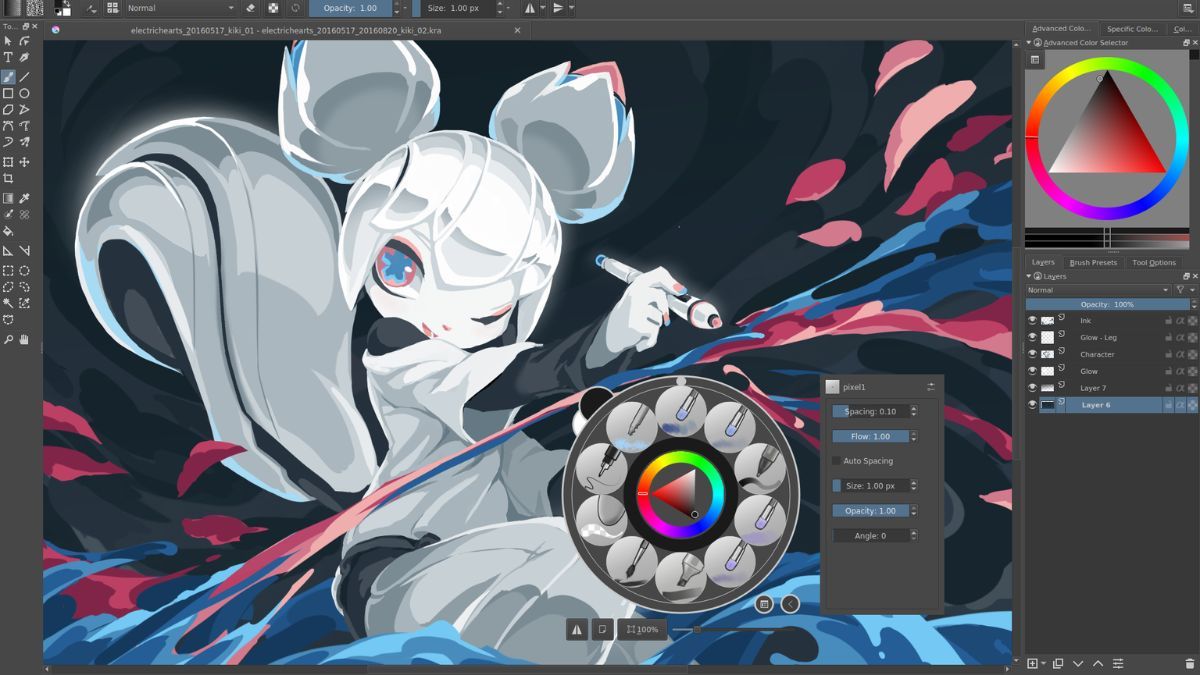The height and width of the screenshot is (675, 1200).
Task: Toggle visibility of the Character layer
Action: click(1033, 354)
